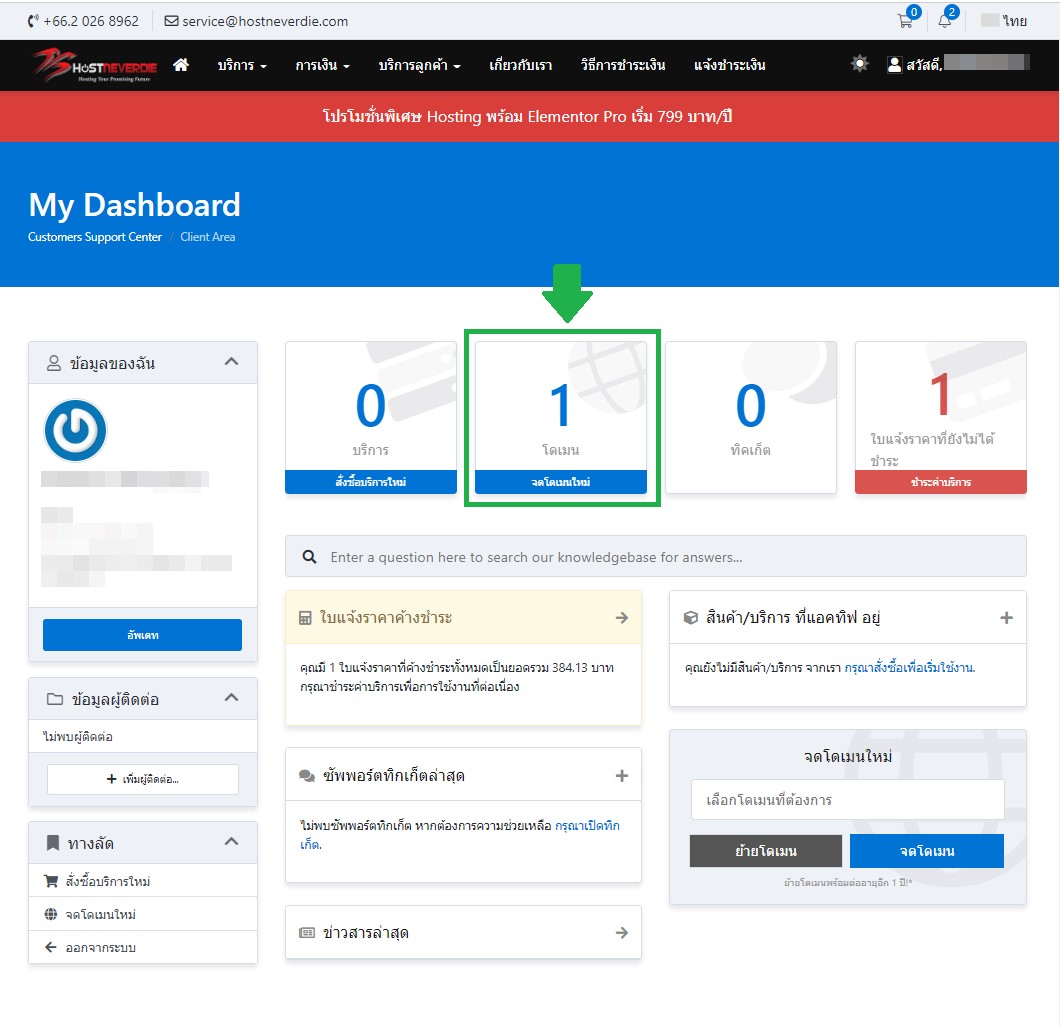This screenshot has width=1060, height=1028.
Task: Go to แจ้งชำระเงิน menu item
Action: pos(729,65)
